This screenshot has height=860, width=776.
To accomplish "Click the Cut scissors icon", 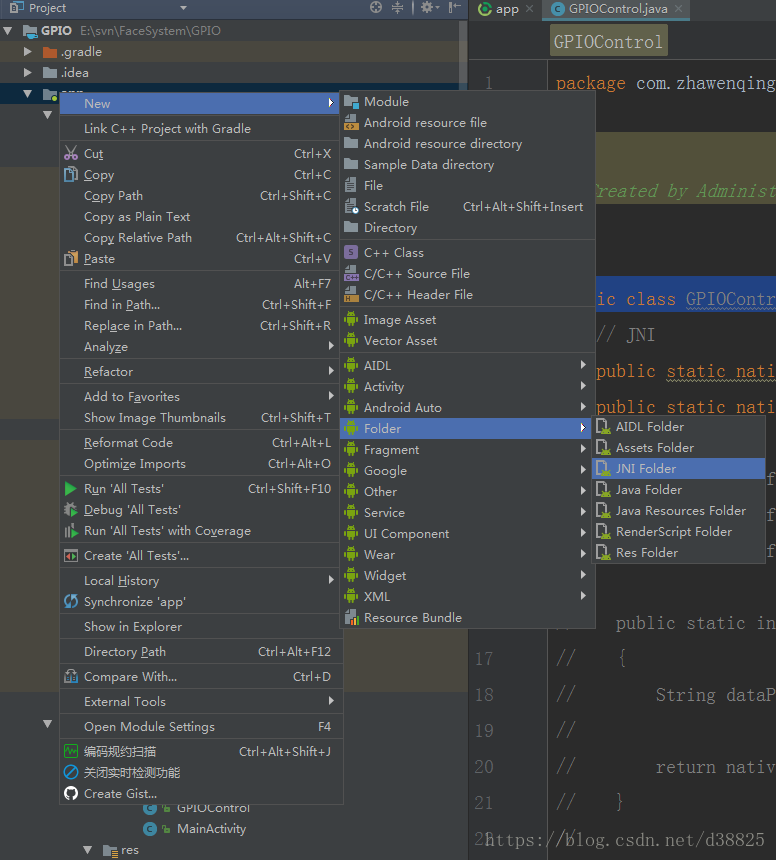I will 71,153.
